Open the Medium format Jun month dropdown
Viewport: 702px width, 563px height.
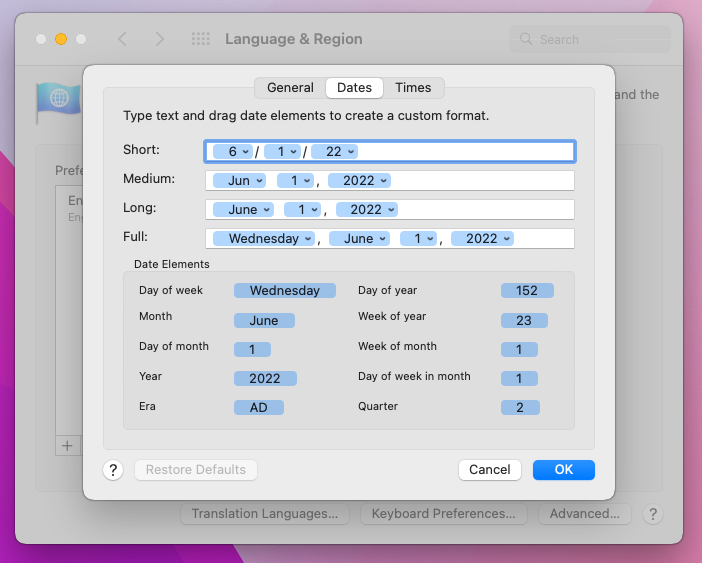pyautogui.click(x=260, y=181)
